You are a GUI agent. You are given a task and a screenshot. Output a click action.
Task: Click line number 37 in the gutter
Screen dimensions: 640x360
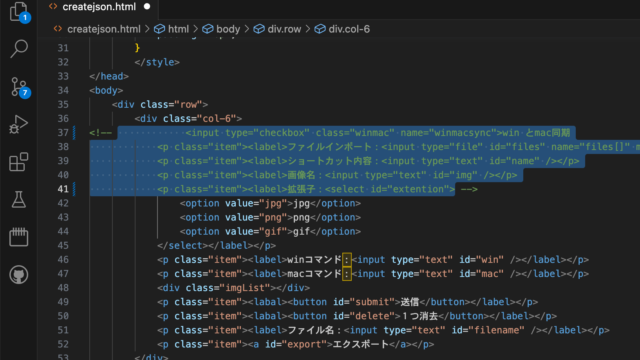(63, 133)
